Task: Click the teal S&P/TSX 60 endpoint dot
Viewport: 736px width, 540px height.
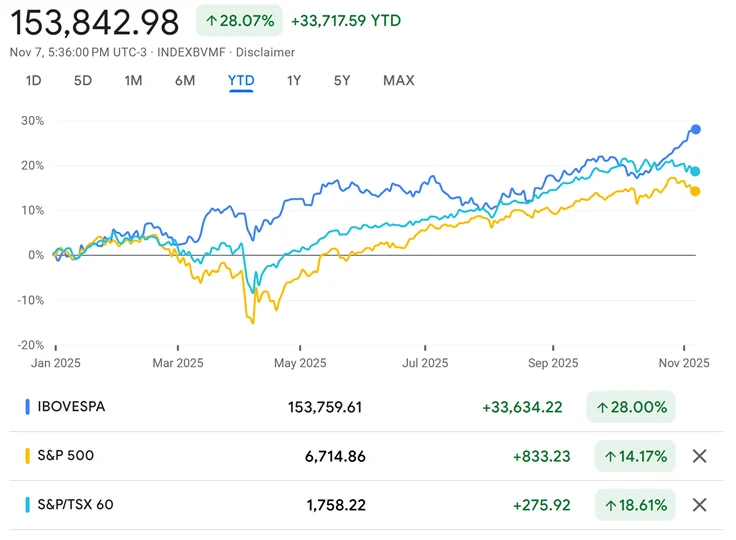Action: click(695, 171)
